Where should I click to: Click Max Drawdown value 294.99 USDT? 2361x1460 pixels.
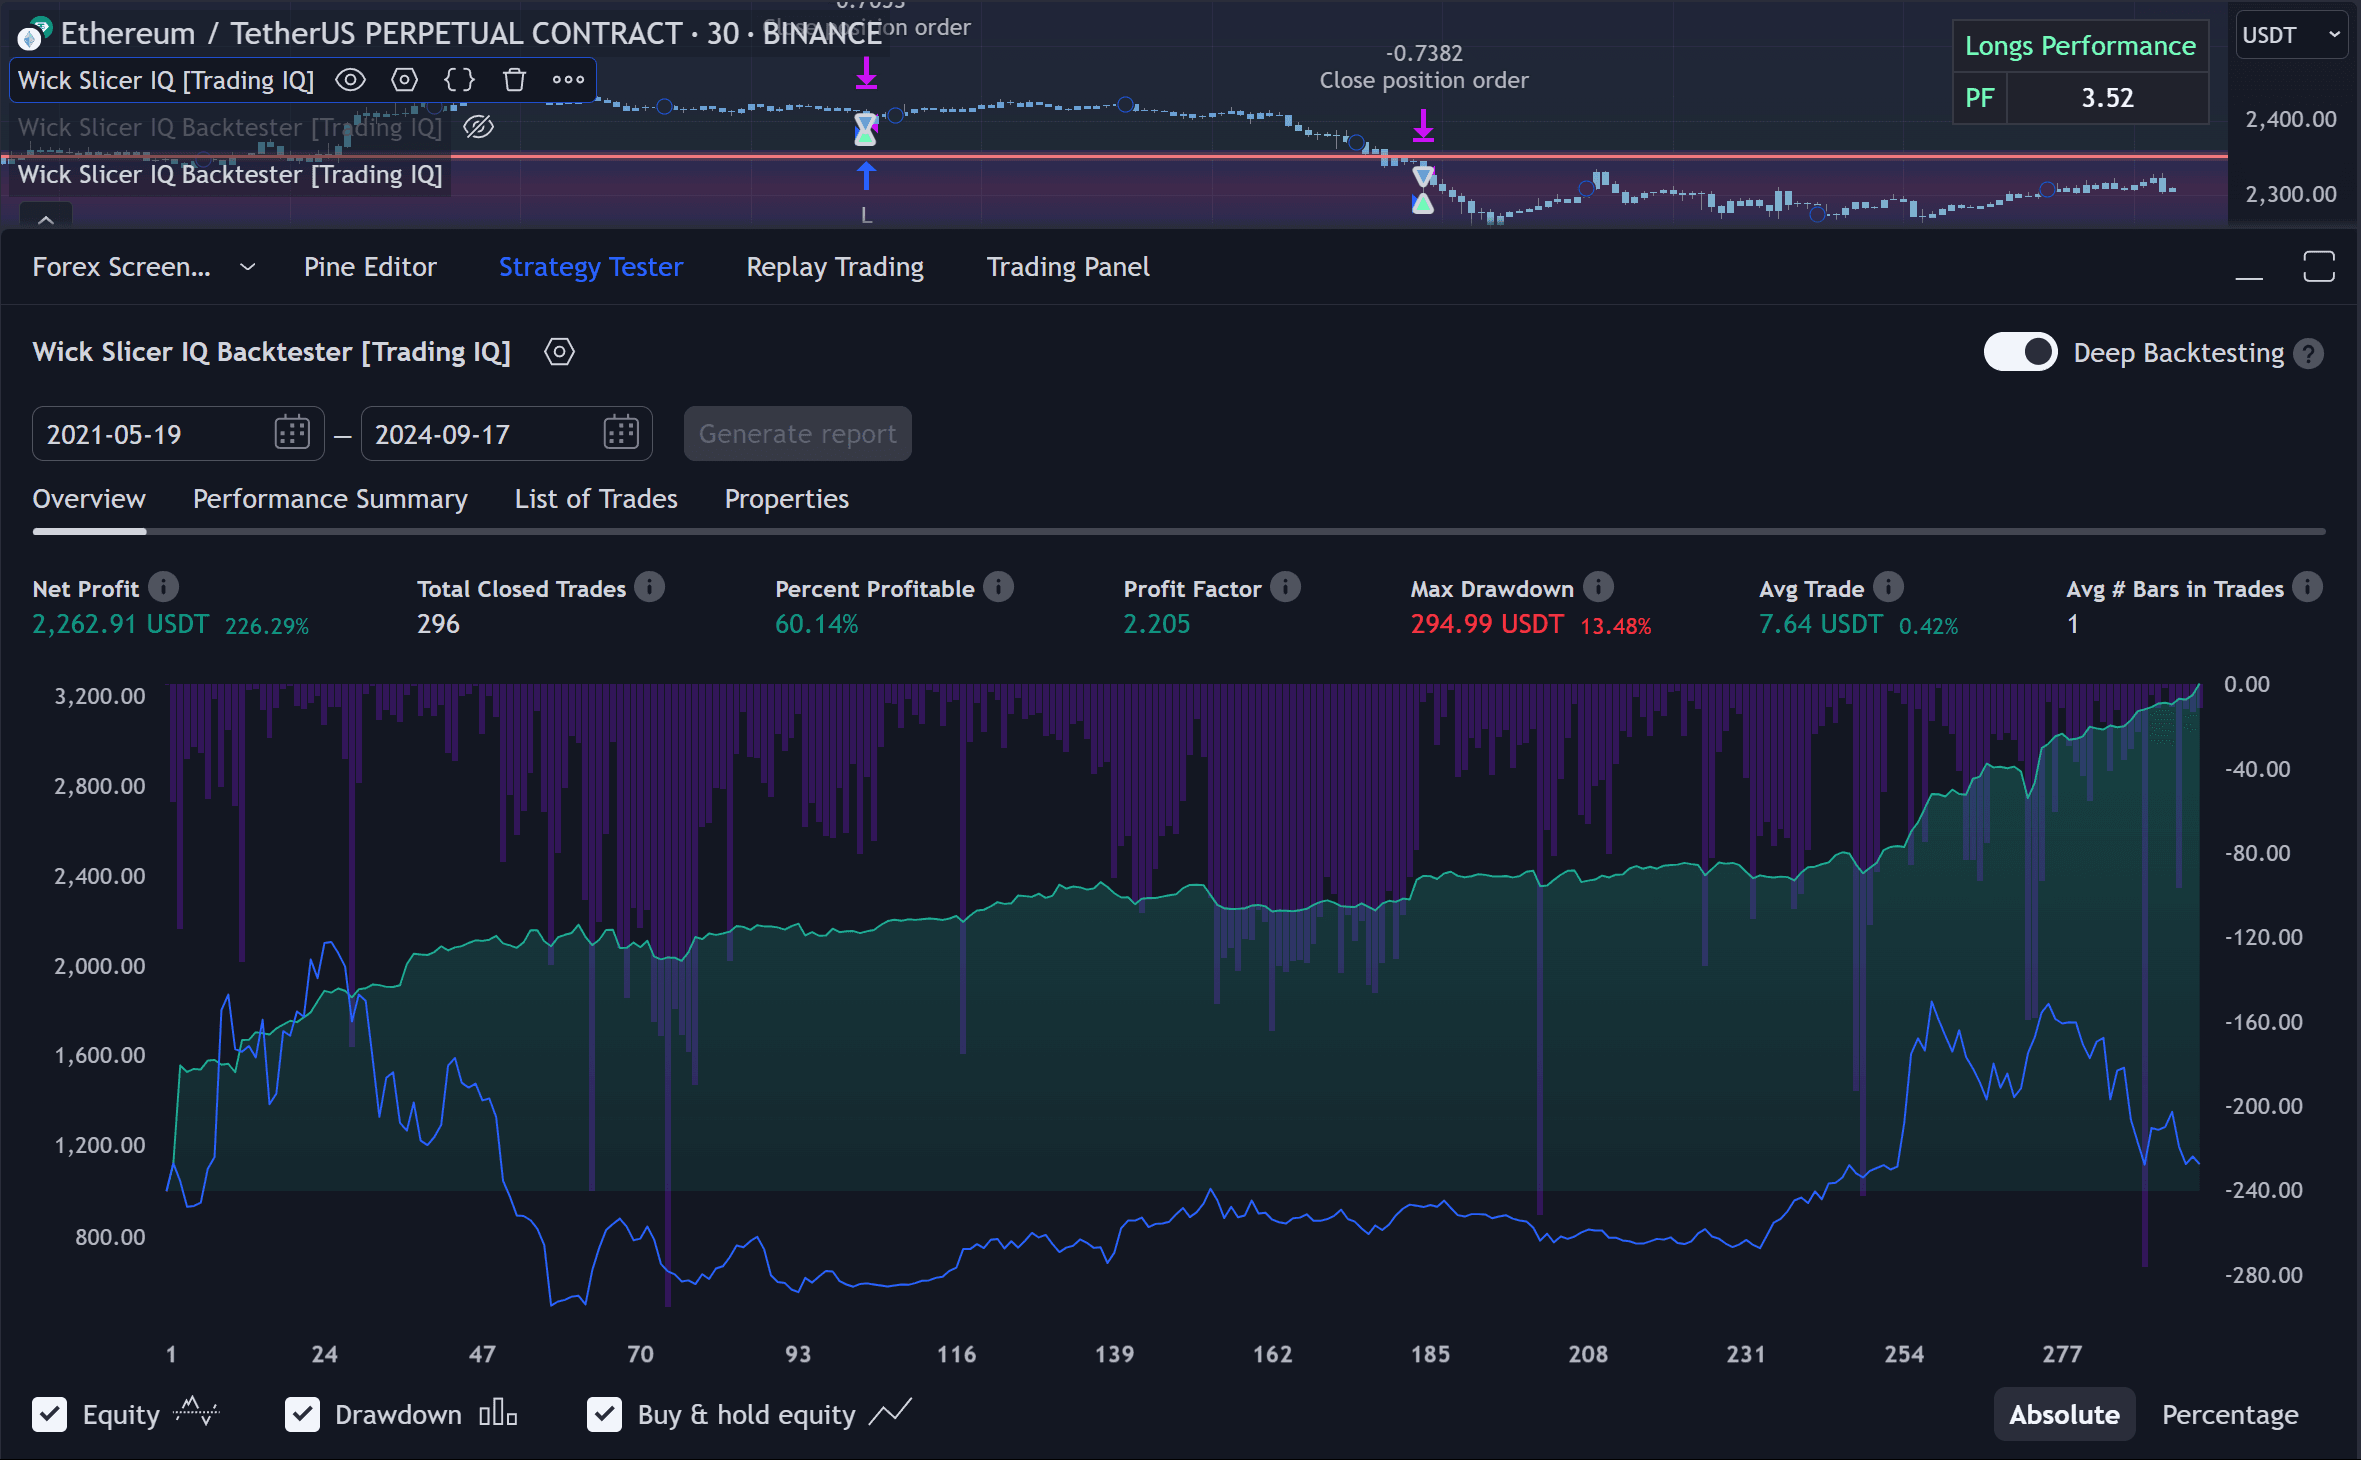[x=1487, y=624]
